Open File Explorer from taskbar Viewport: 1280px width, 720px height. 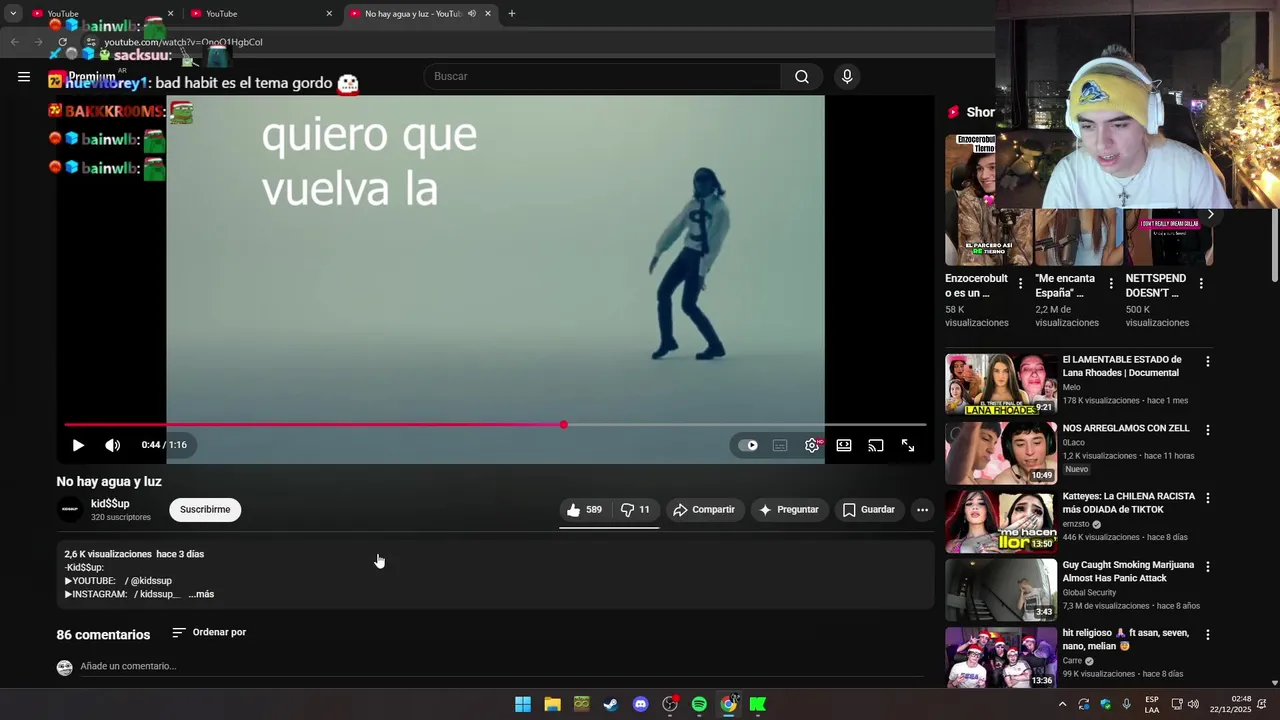(x=552, y=704)
